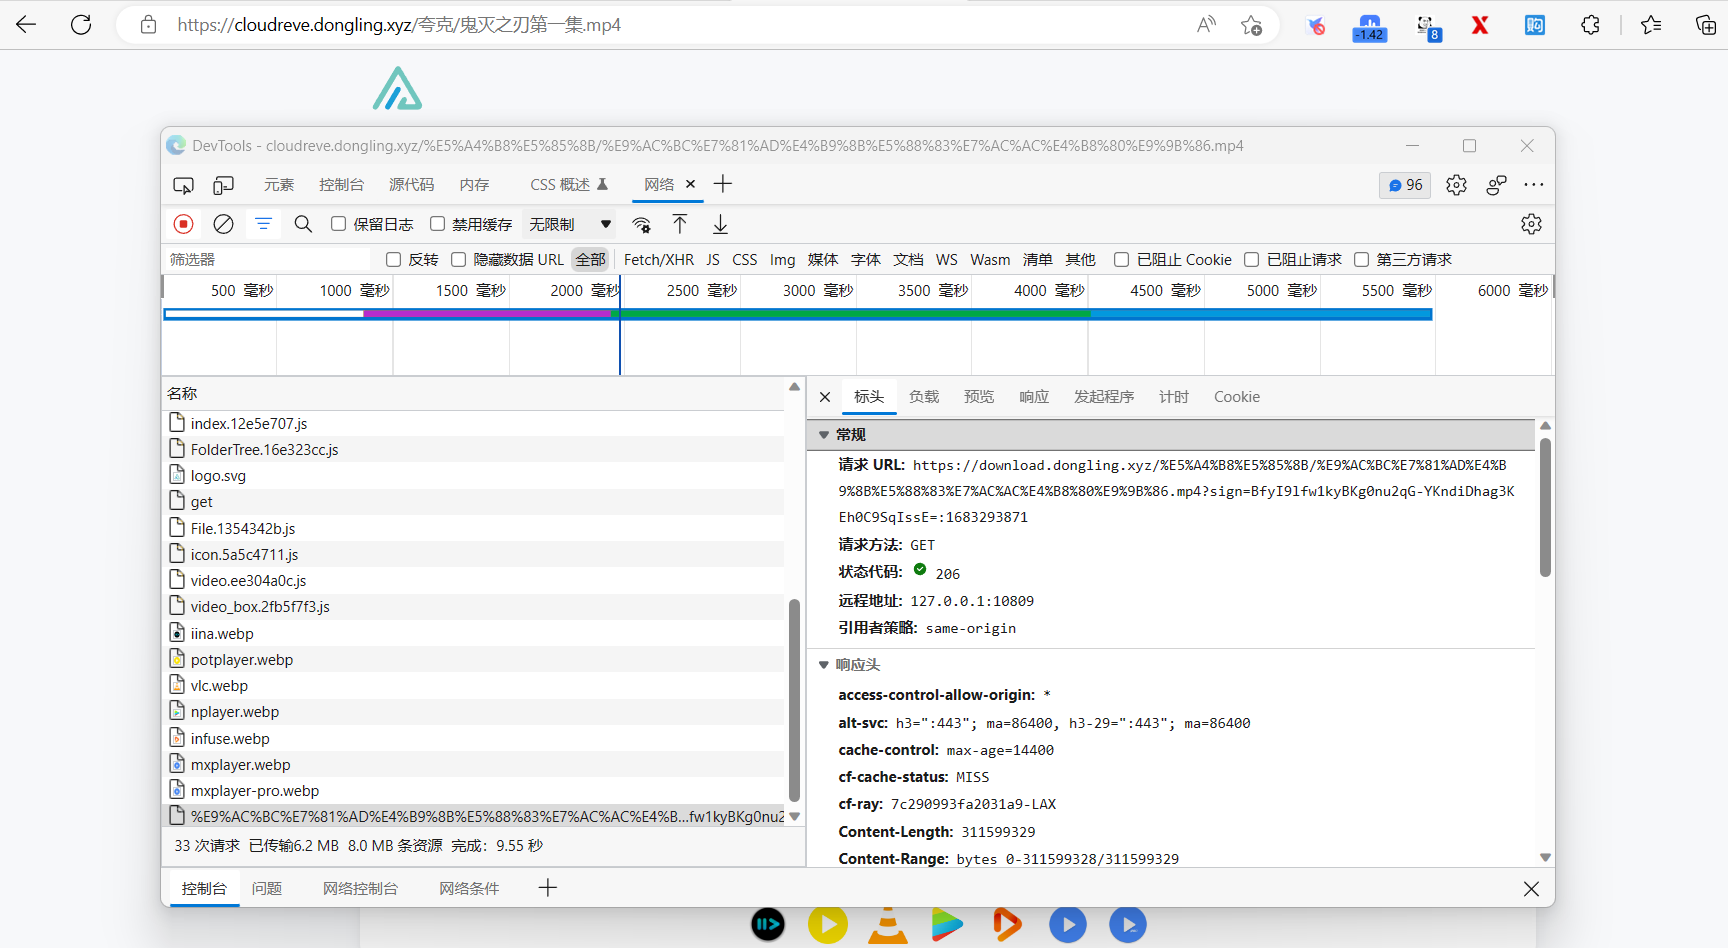Viewport: 1728px width, 948px height.
Task: Enable the 保留日志 checkbox
Action: click(x=338, y=223)
